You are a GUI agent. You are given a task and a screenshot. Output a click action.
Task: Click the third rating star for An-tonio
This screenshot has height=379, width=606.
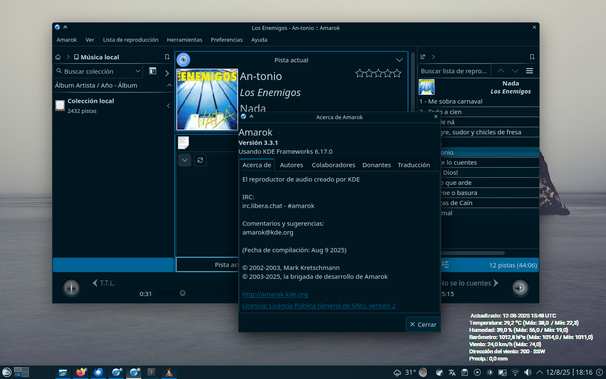(378, 73)
